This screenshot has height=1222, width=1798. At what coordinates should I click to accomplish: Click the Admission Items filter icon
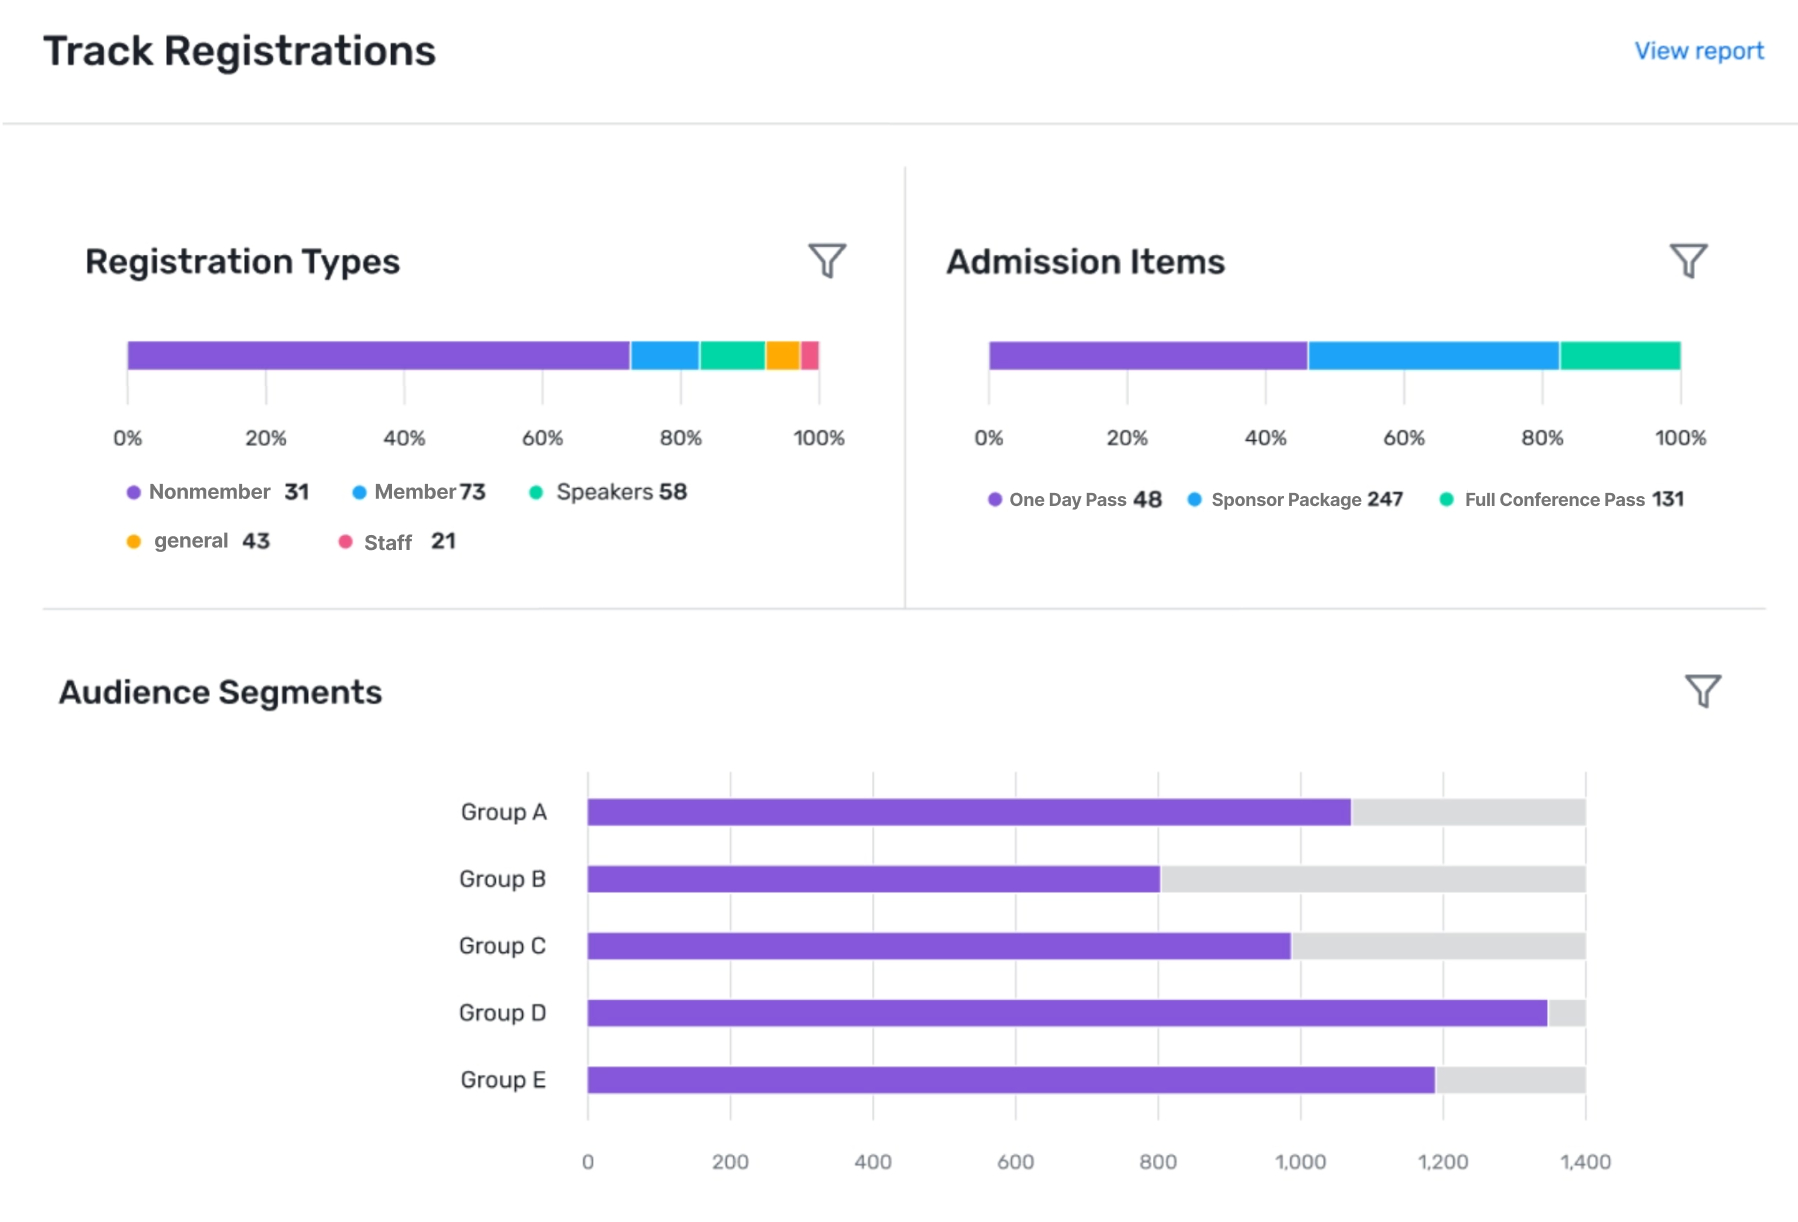coord(1688,261)
